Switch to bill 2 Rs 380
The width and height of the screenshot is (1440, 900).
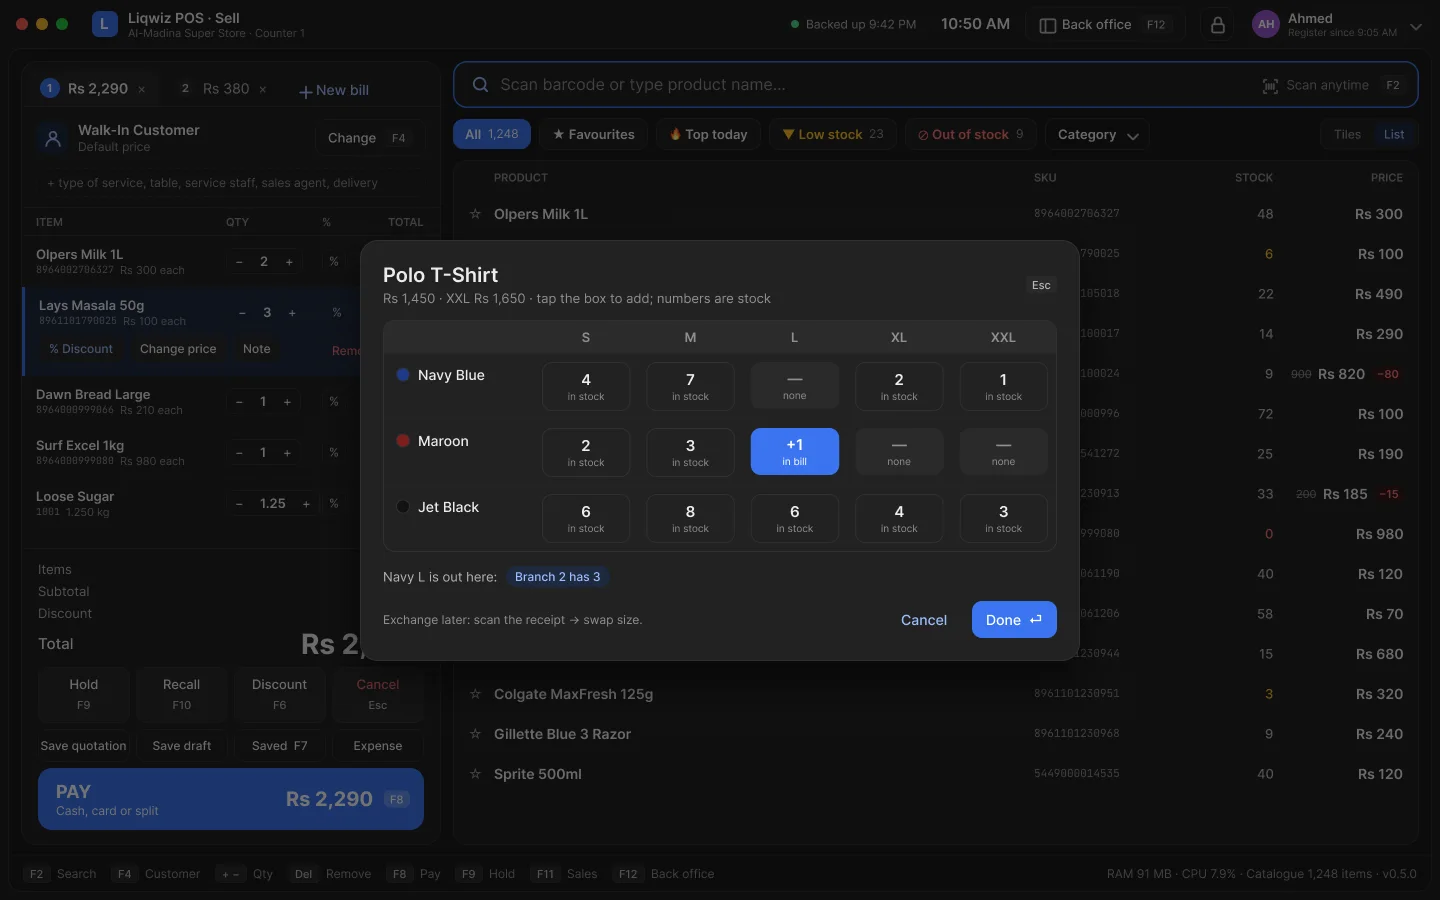tap(223, 89)
